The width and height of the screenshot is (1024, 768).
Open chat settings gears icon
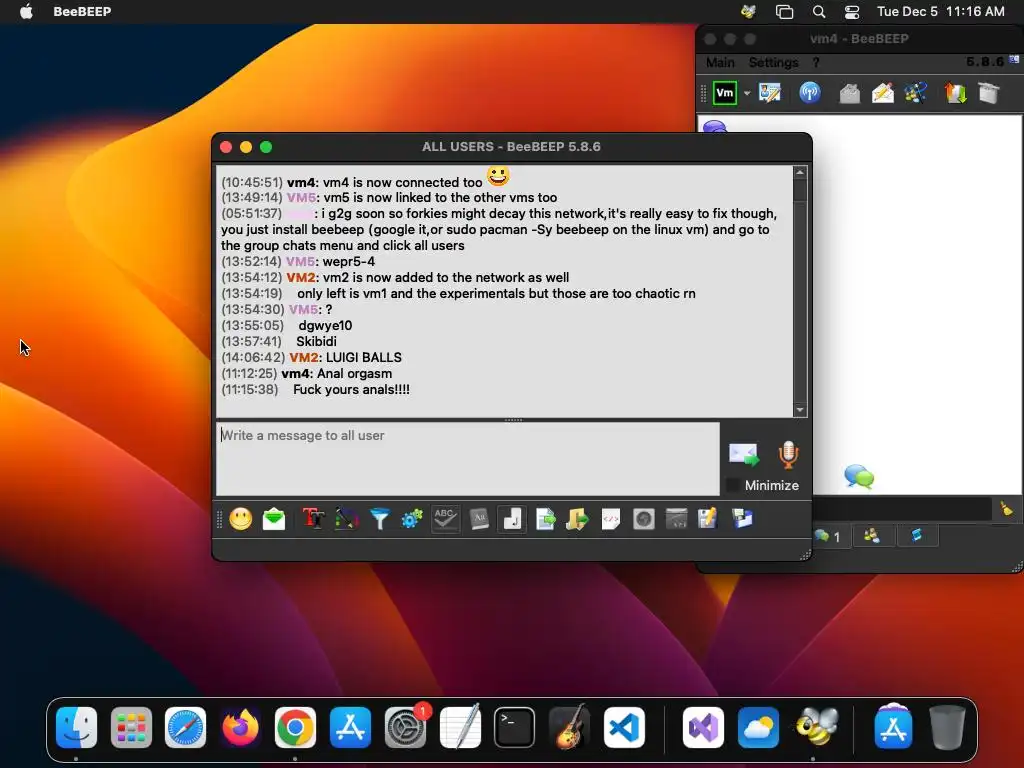(x=412, y=519)
